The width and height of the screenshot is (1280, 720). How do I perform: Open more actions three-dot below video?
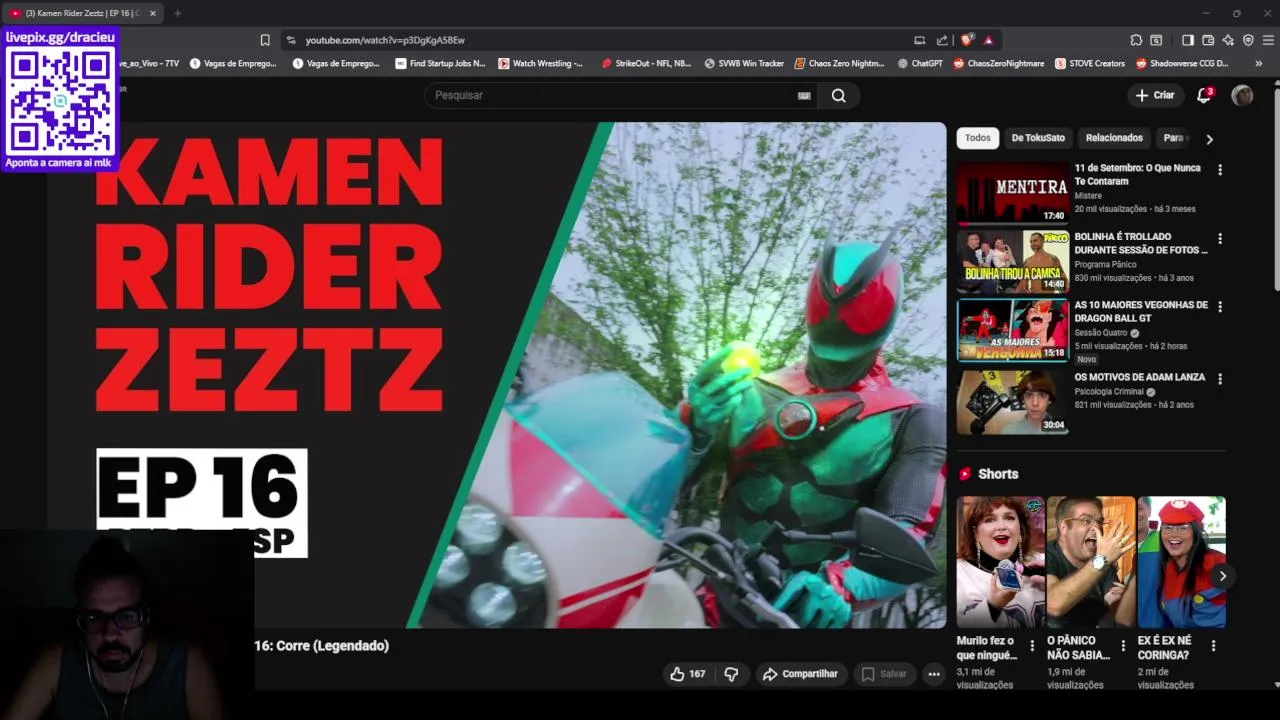click(934, 674)
